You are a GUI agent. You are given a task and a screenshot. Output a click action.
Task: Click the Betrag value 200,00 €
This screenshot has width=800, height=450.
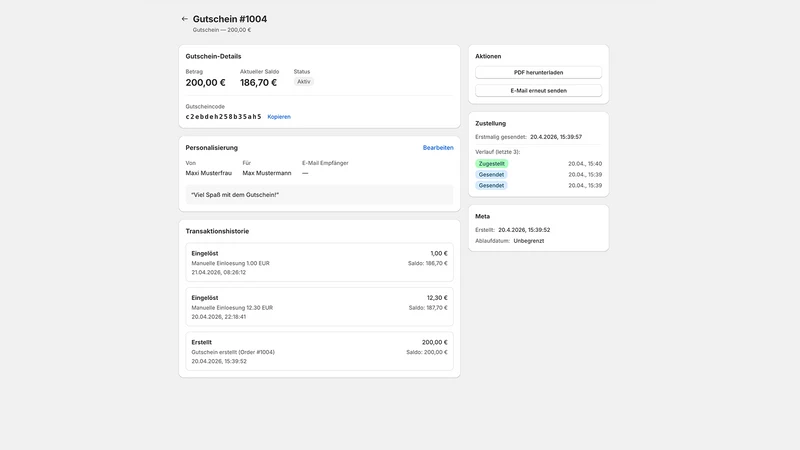pyautogui.click(x=206, y=83)
